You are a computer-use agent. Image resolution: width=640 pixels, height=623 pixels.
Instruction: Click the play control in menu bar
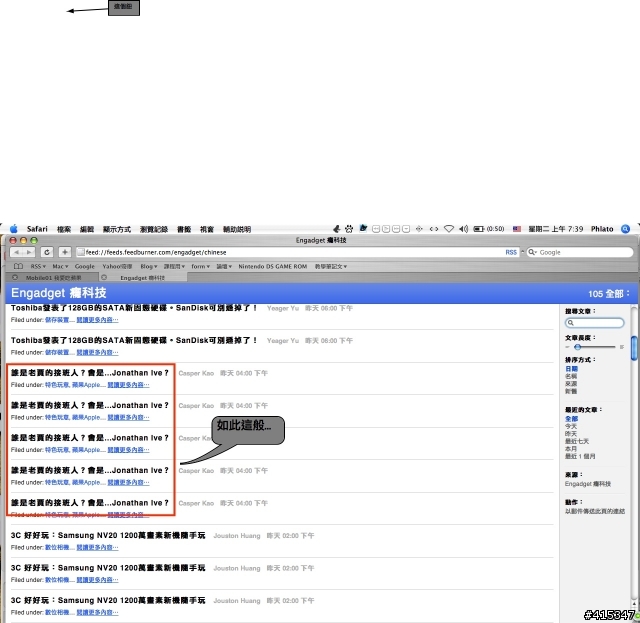tap(386, 229)
